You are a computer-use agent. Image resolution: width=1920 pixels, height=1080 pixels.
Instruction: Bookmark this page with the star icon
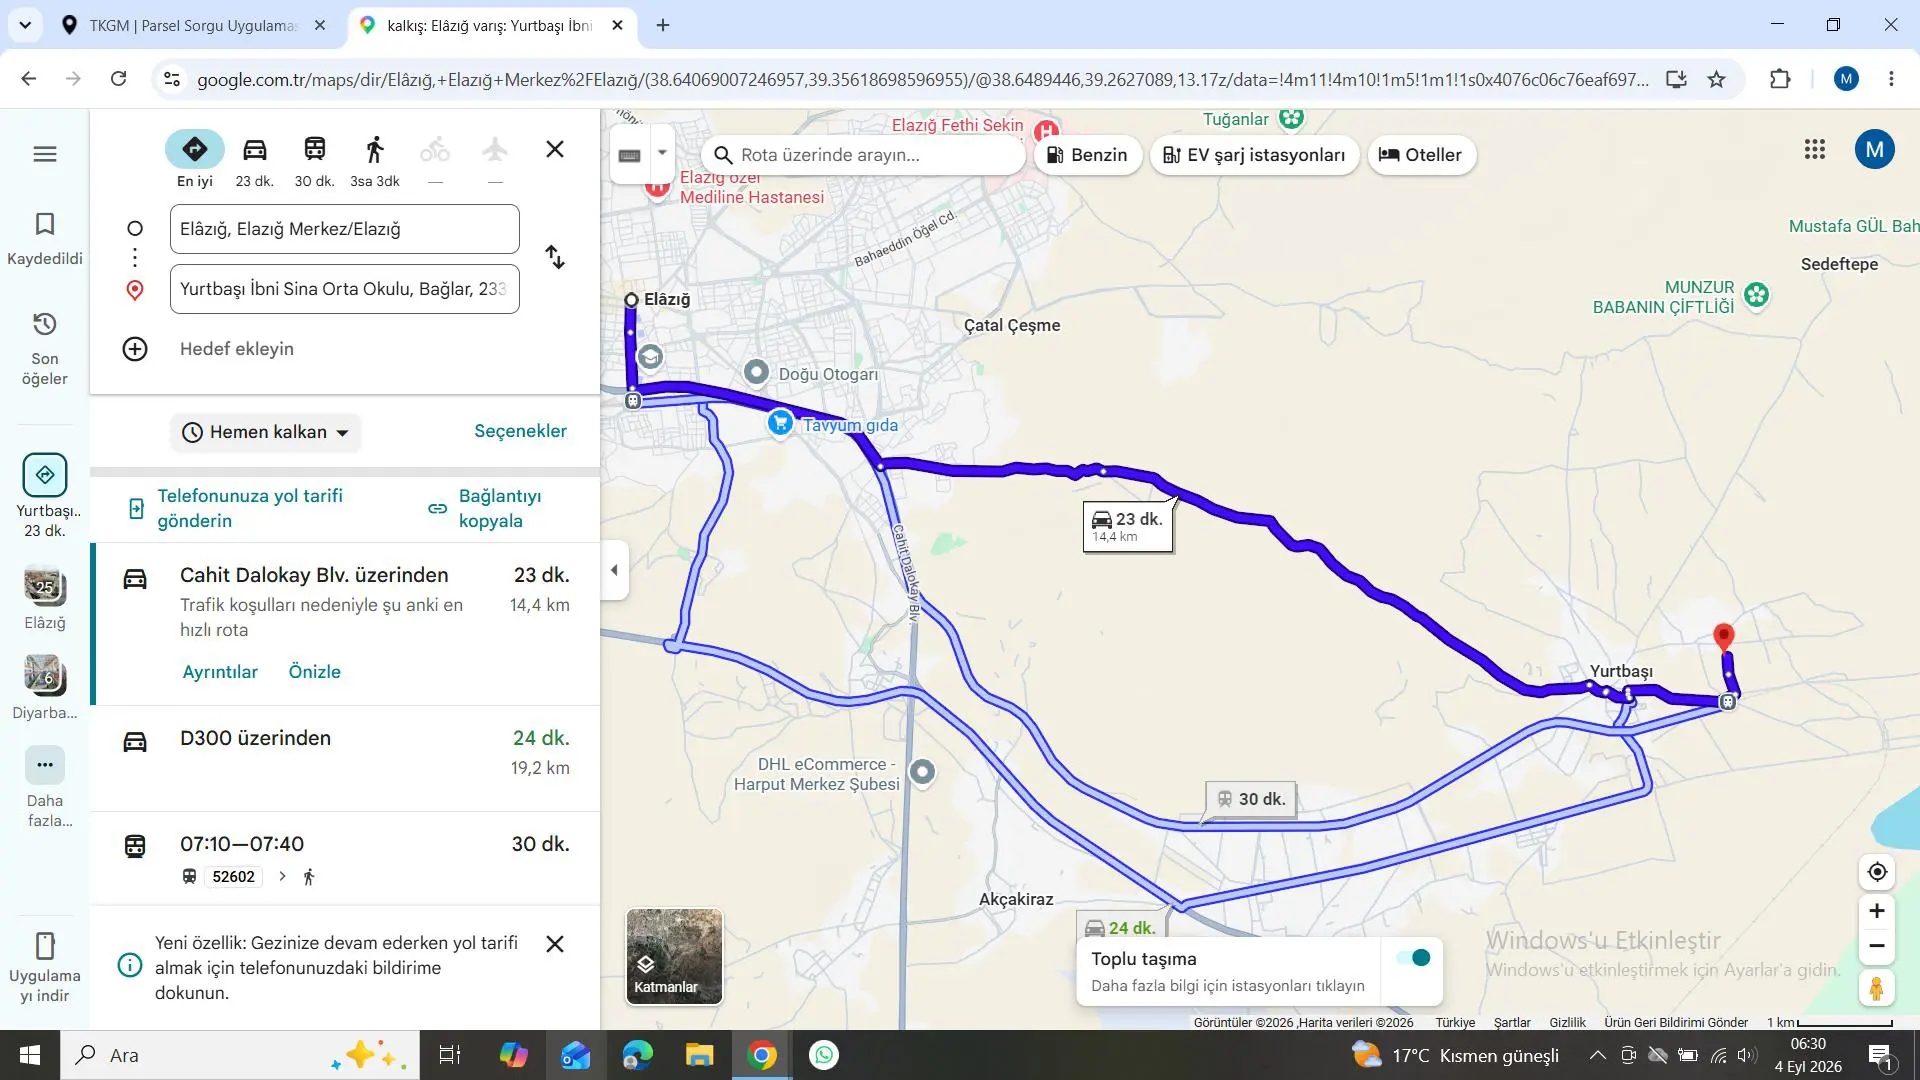click(x=1717, y=79)
